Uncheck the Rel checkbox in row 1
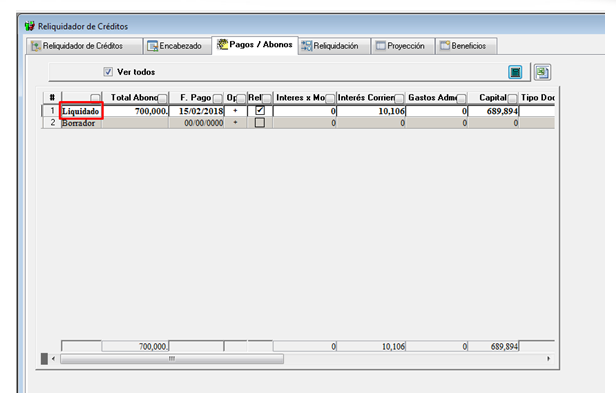Viewport: 616px width, 402px height. click(x=259, y=111)
